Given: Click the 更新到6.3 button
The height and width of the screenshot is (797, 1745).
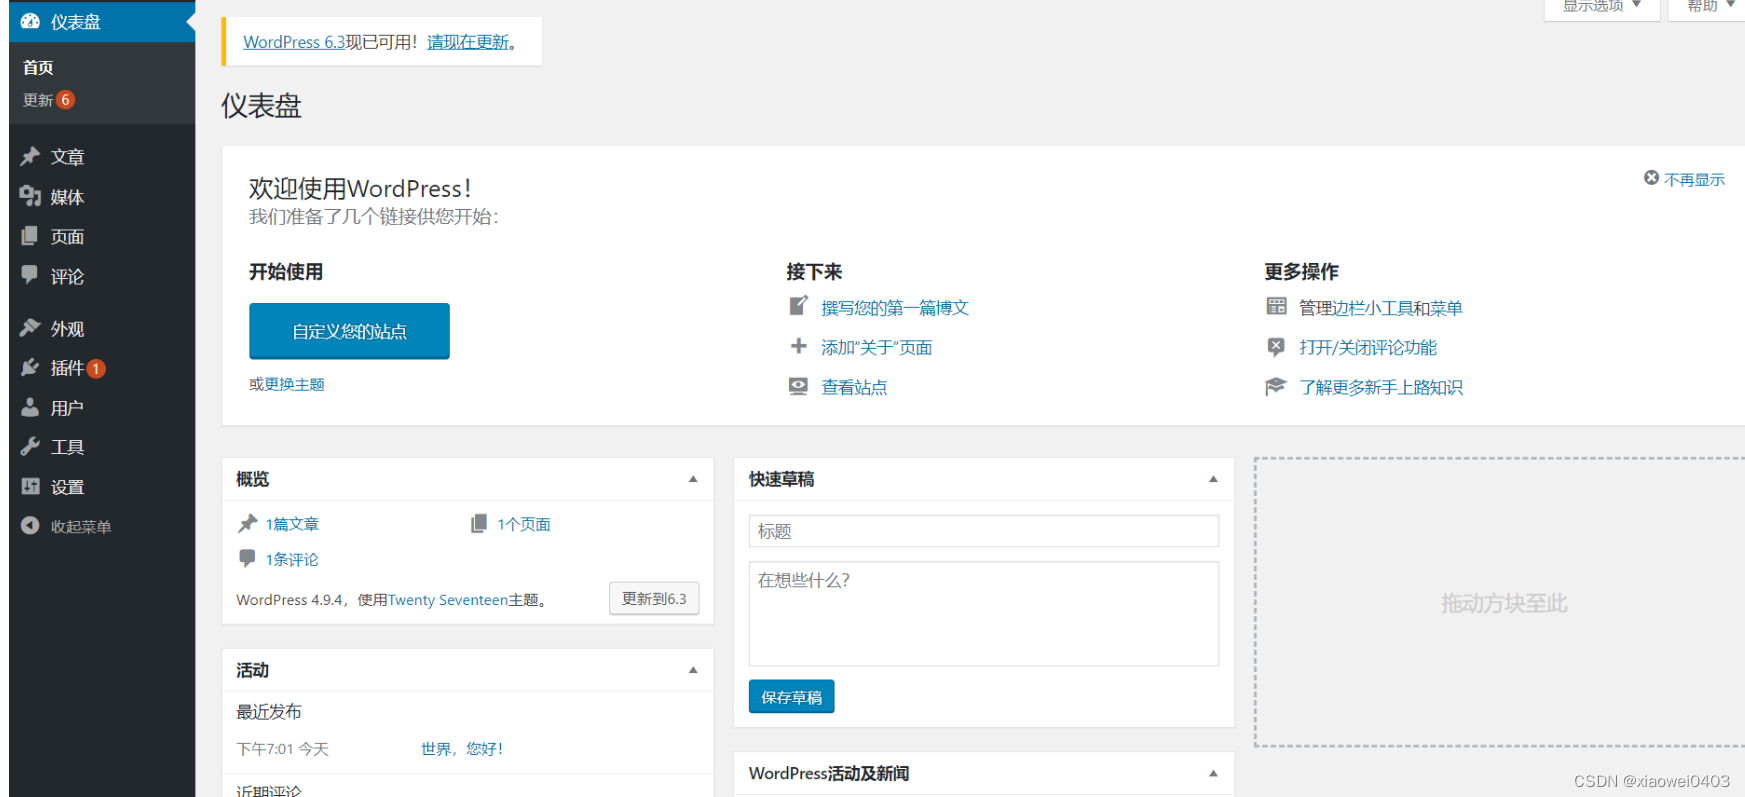Looking at the screenshot, I should 654,598.
